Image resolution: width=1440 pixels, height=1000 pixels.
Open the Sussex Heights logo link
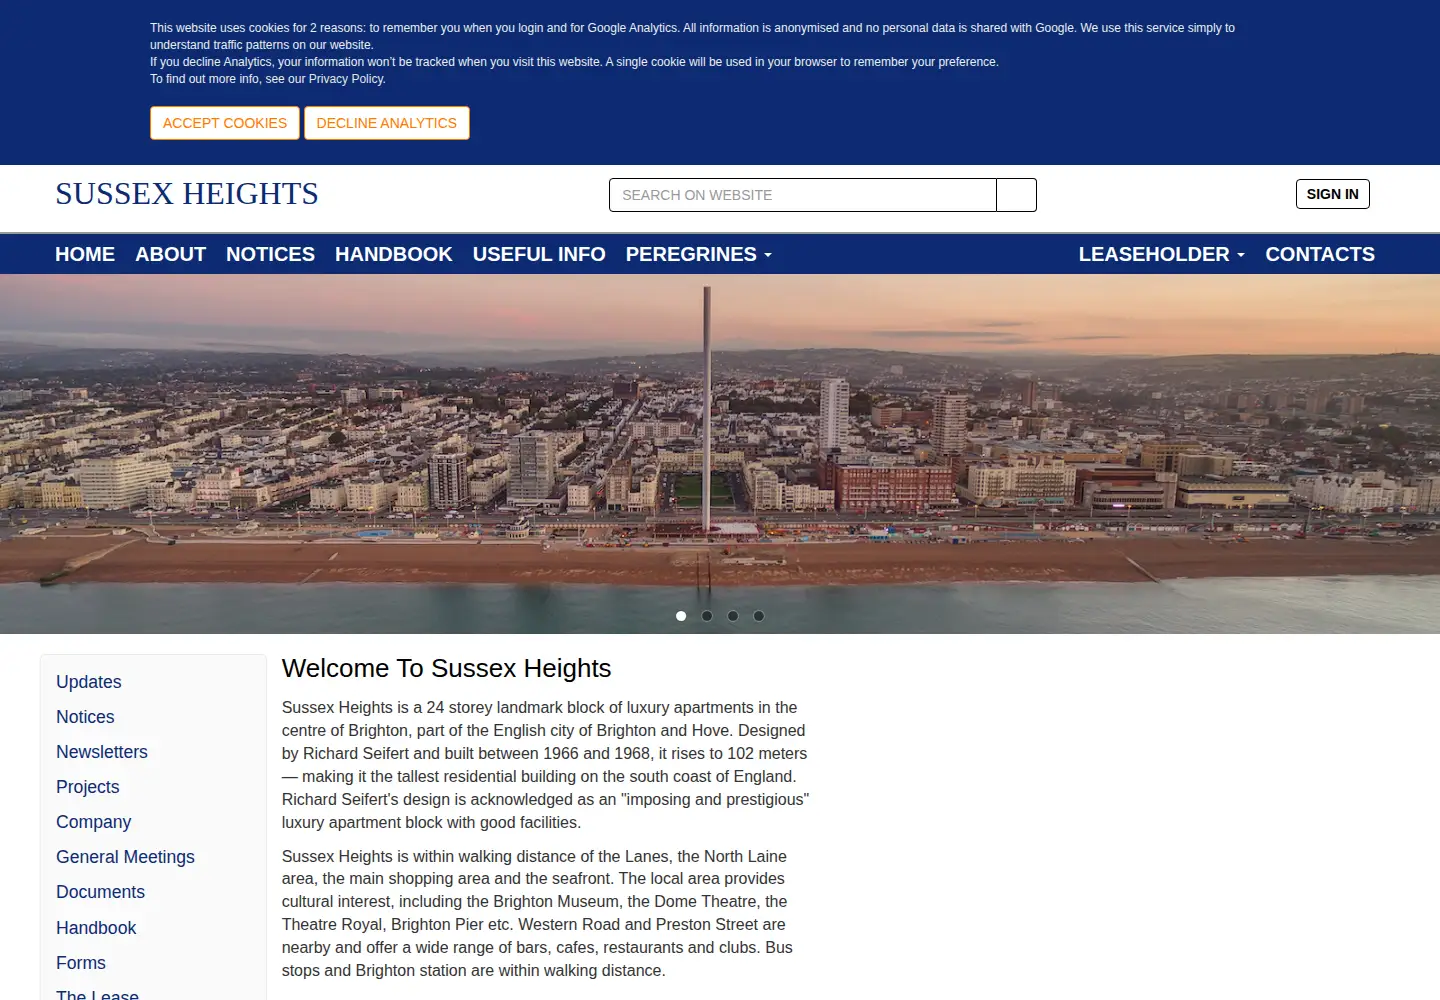[x=187, y=194]
